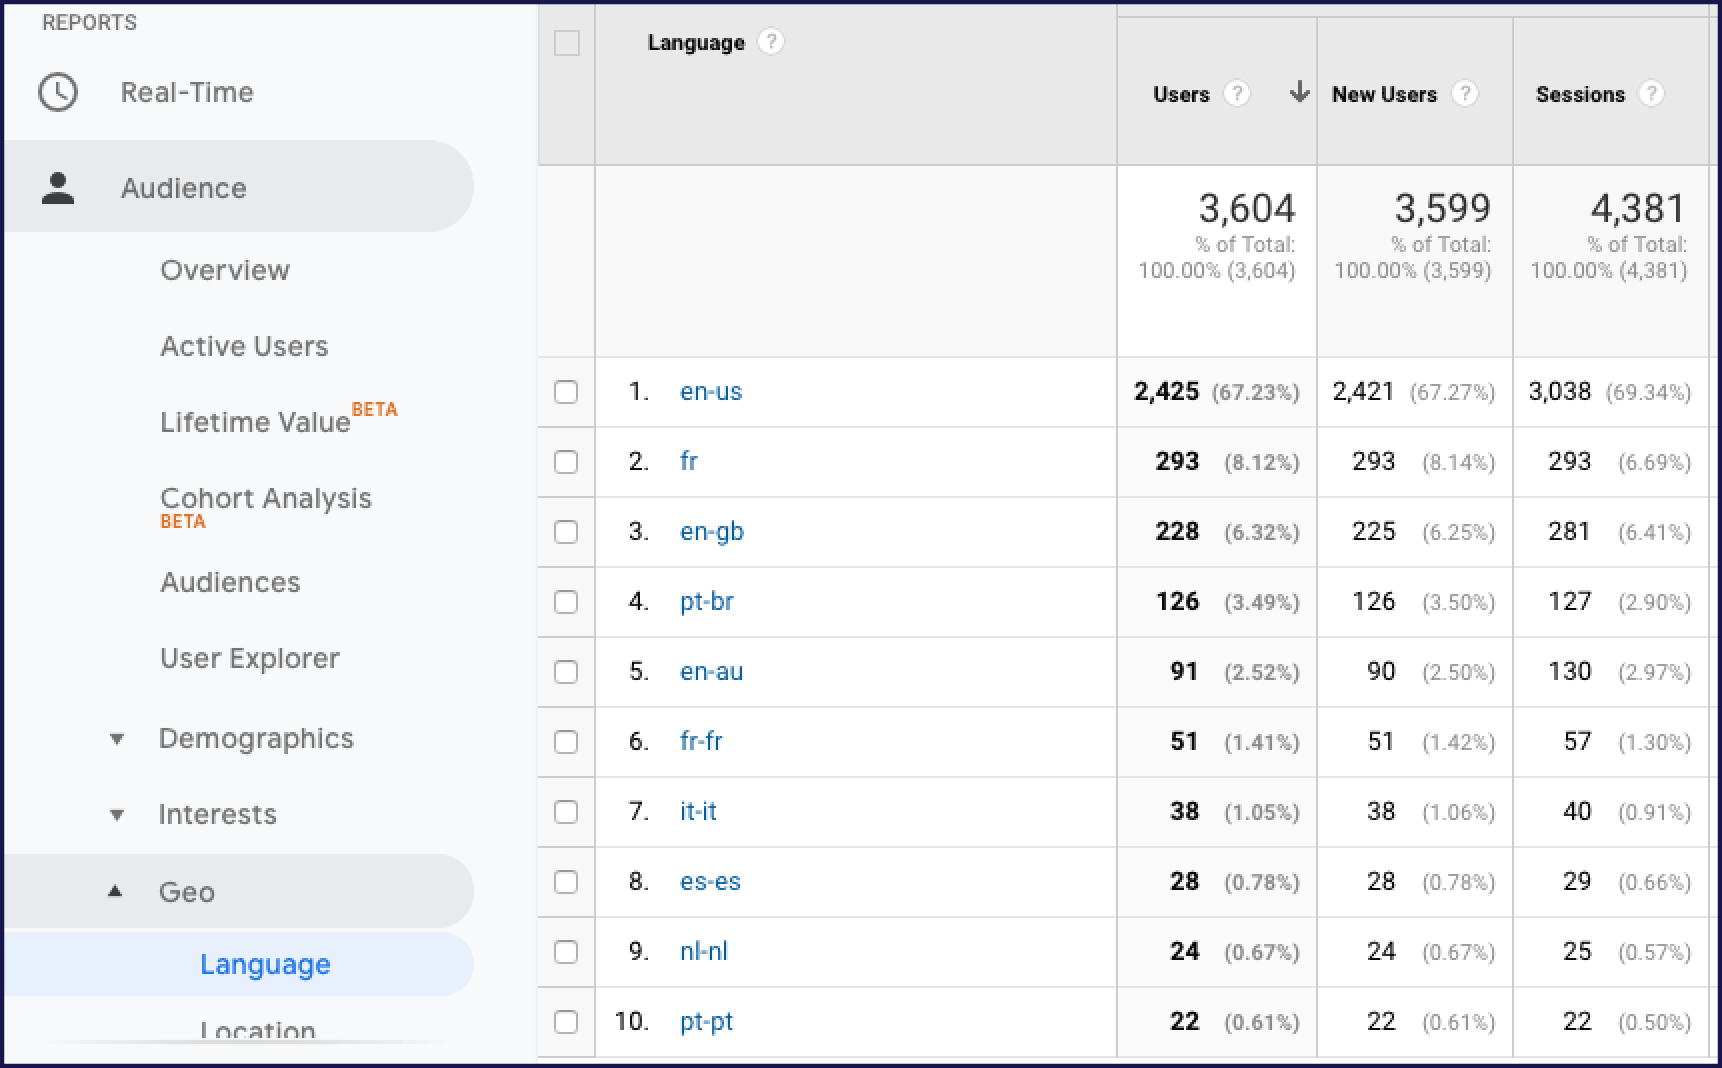Open the fr-fr language link
Viewport: 1722px width, 1068px height.
coord(701,742)
